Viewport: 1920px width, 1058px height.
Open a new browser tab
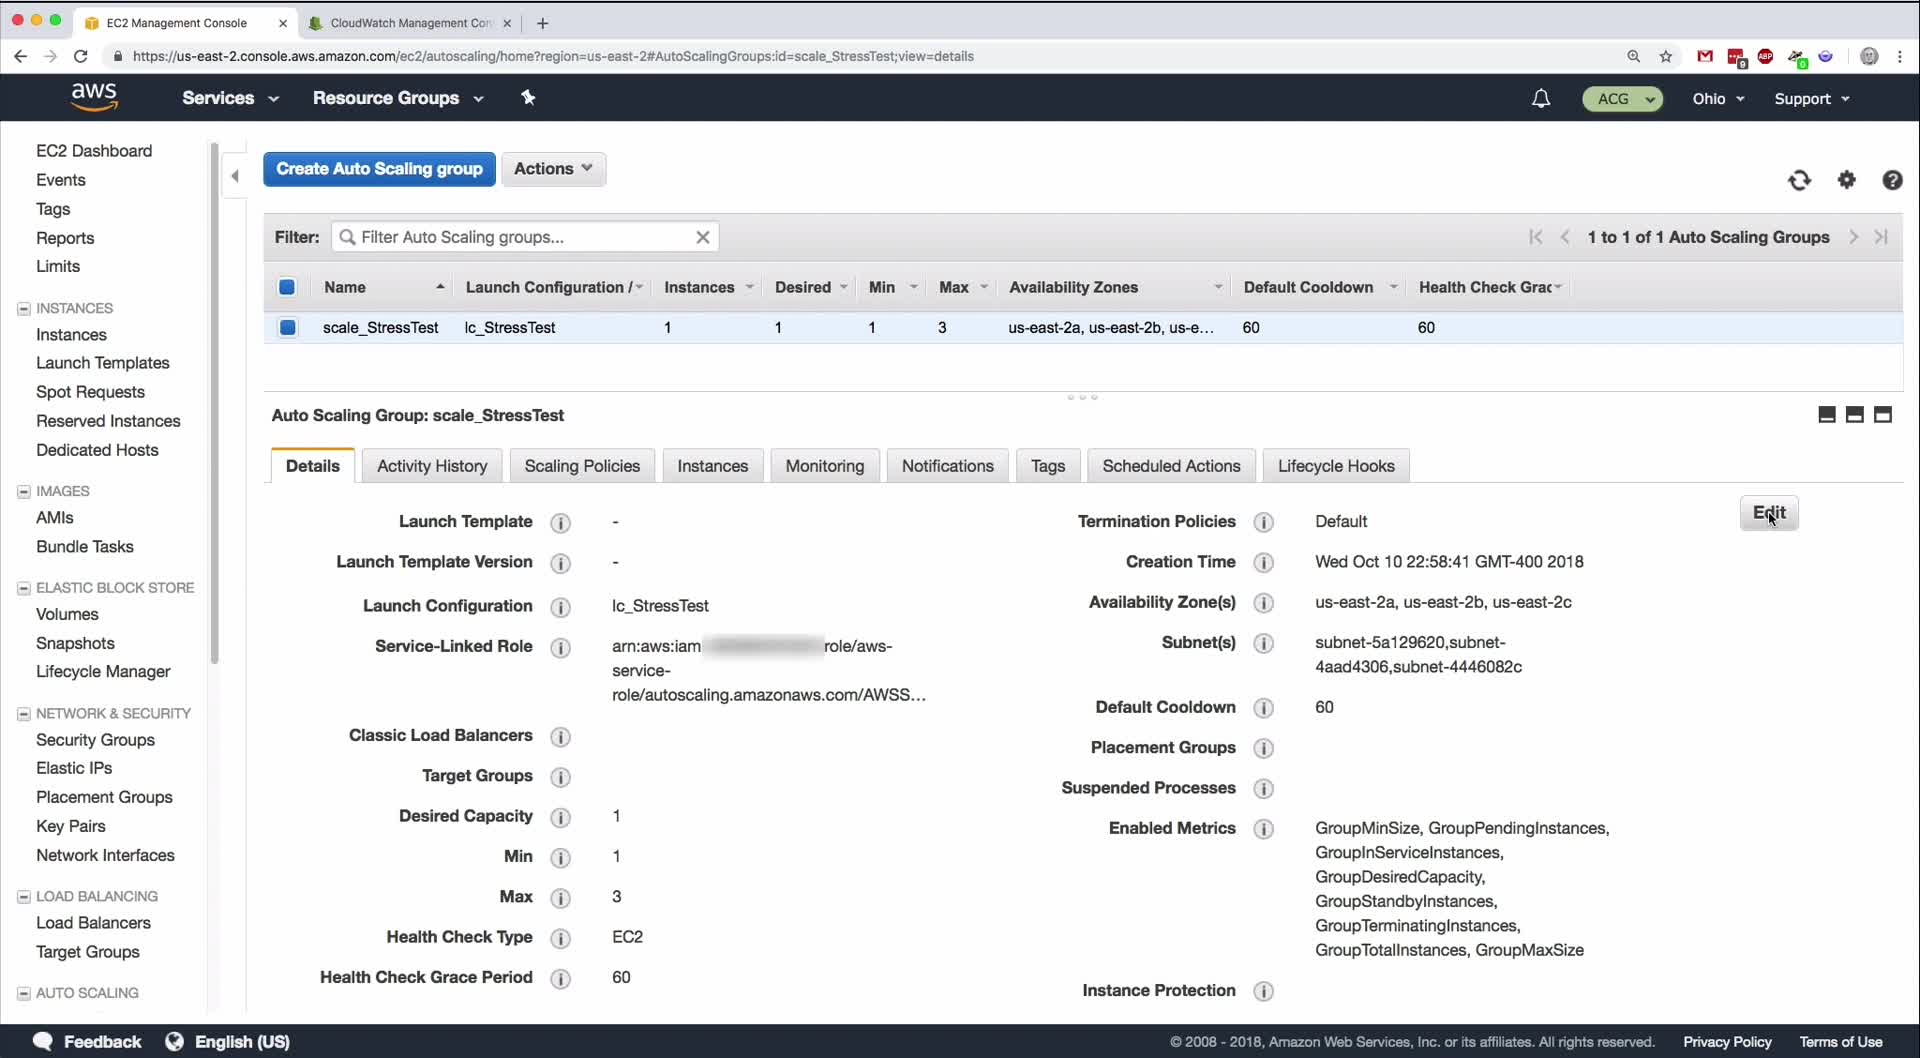tap(542, 23)
